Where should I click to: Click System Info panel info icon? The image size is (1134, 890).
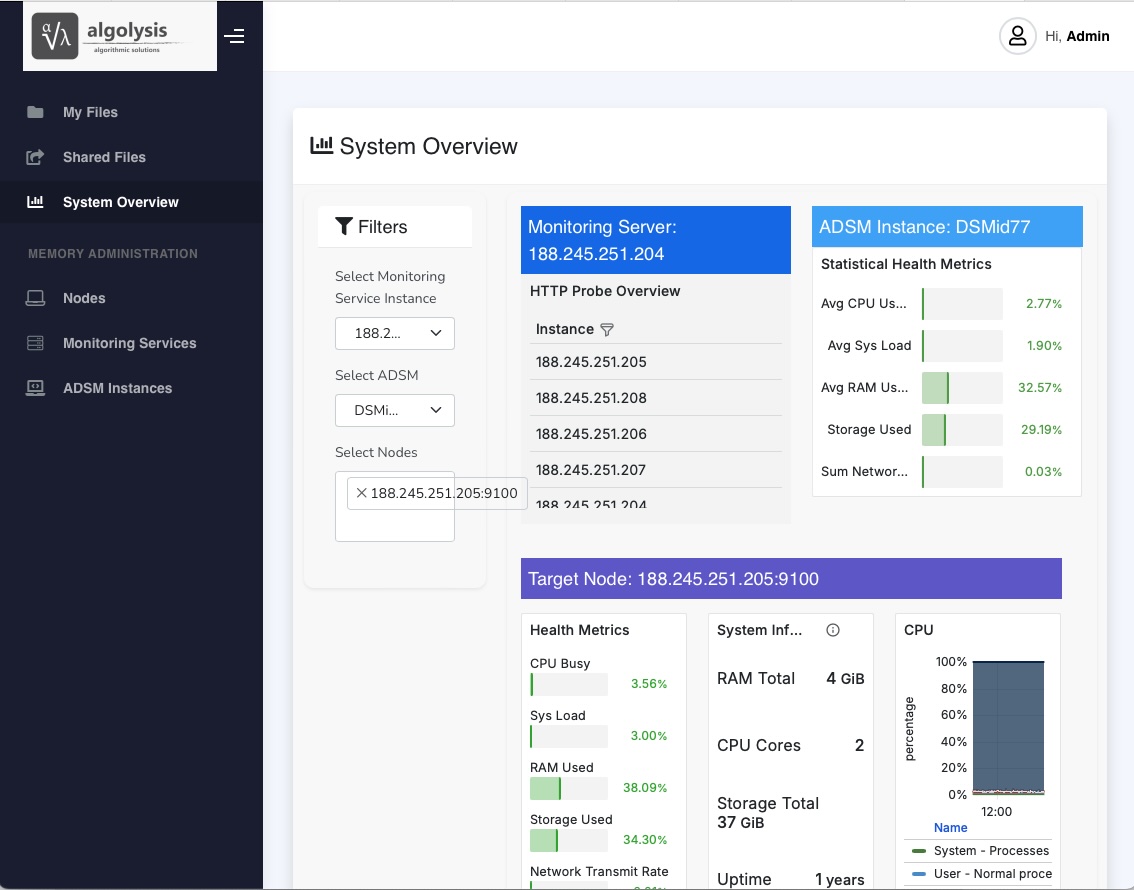(833, 630)
